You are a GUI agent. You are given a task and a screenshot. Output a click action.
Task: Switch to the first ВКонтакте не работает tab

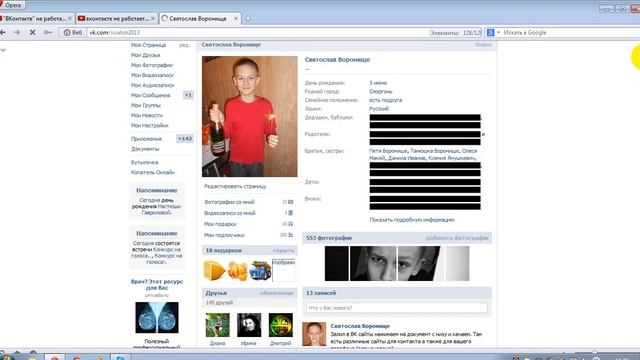coord(36,19)
